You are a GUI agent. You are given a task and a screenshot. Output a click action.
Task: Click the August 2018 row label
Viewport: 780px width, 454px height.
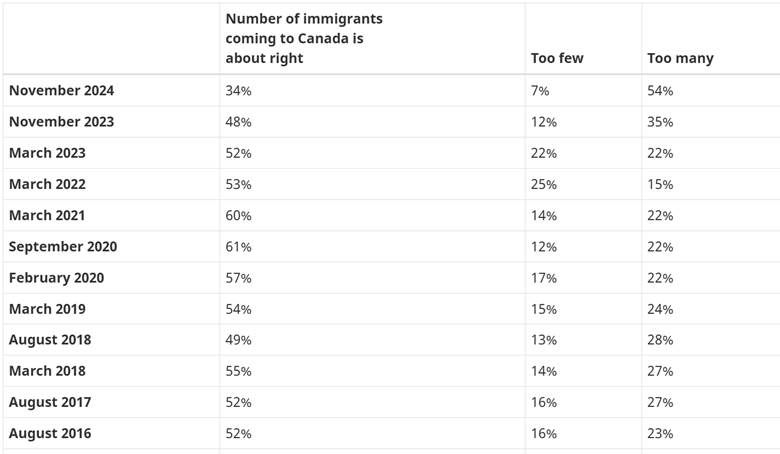pos(50,339)
